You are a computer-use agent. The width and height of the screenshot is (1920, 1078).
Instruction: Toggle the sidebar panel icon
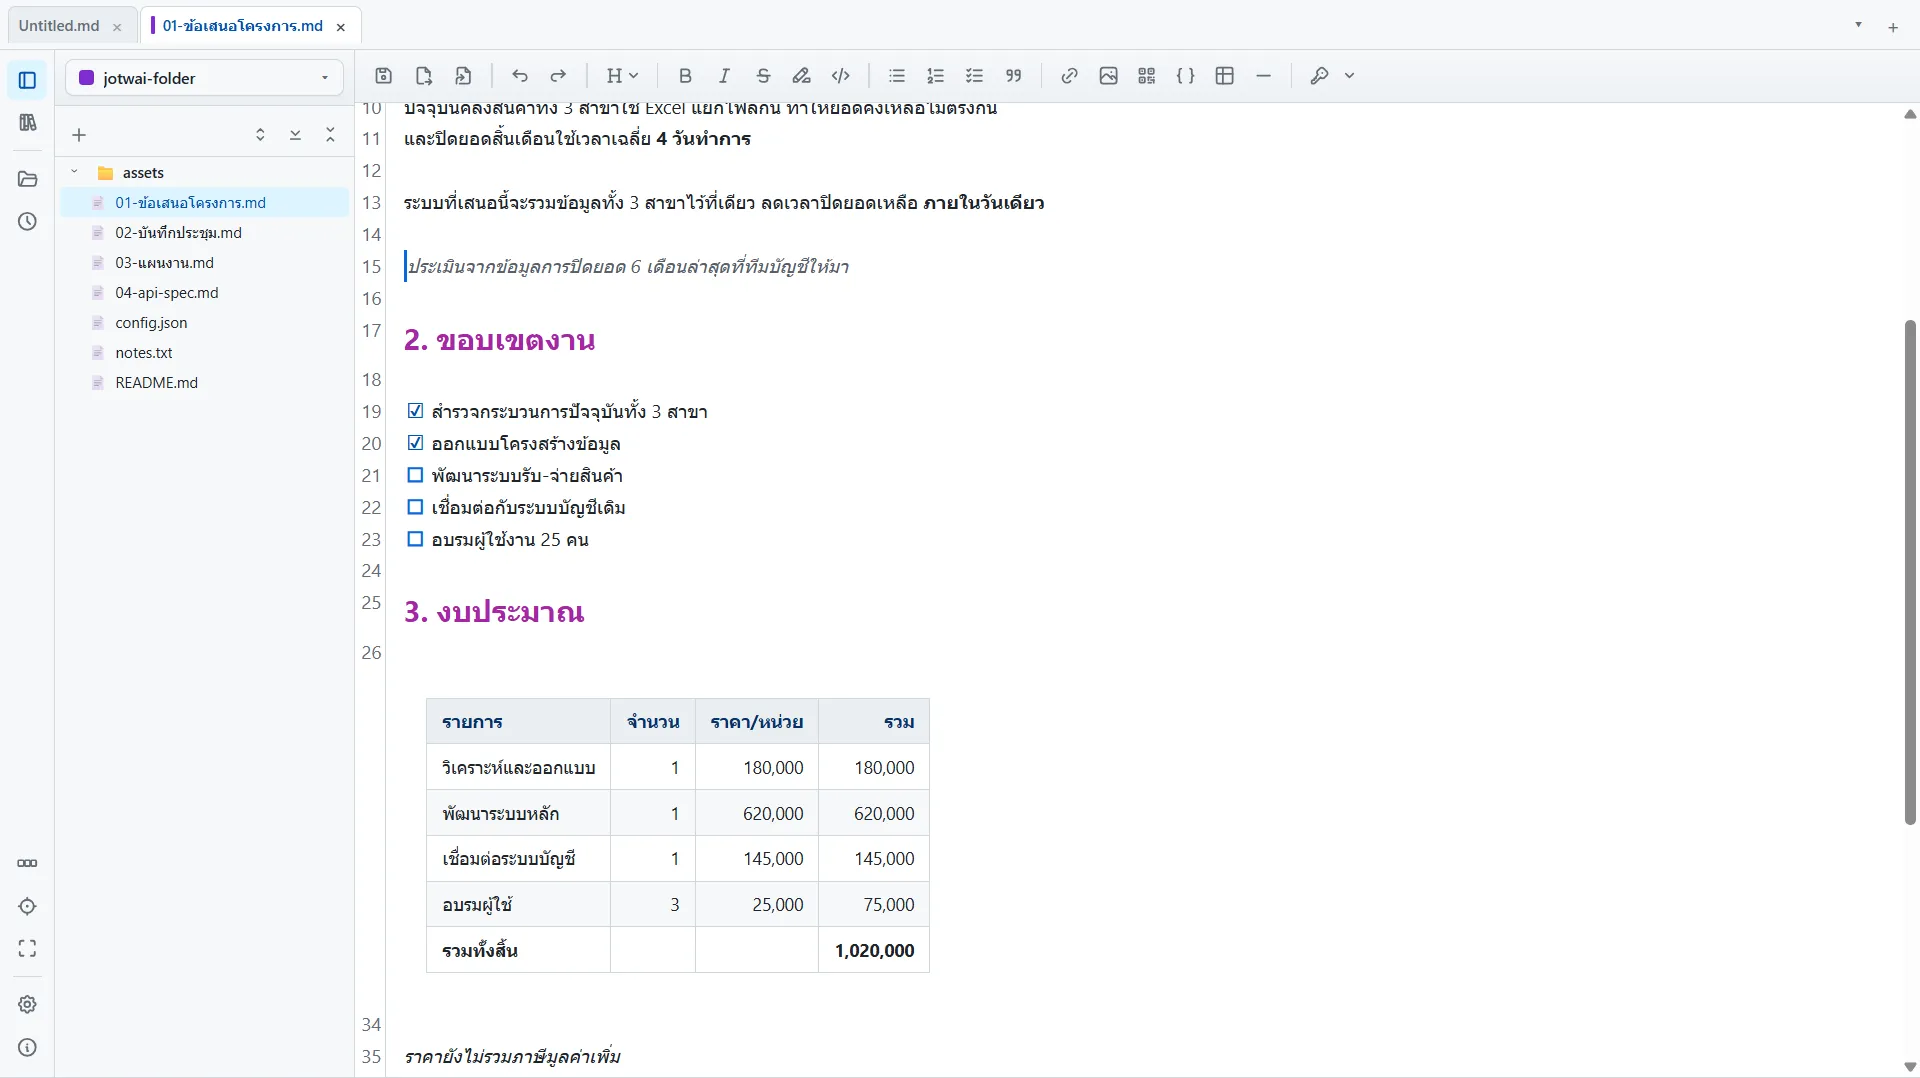tap(27, 80)
